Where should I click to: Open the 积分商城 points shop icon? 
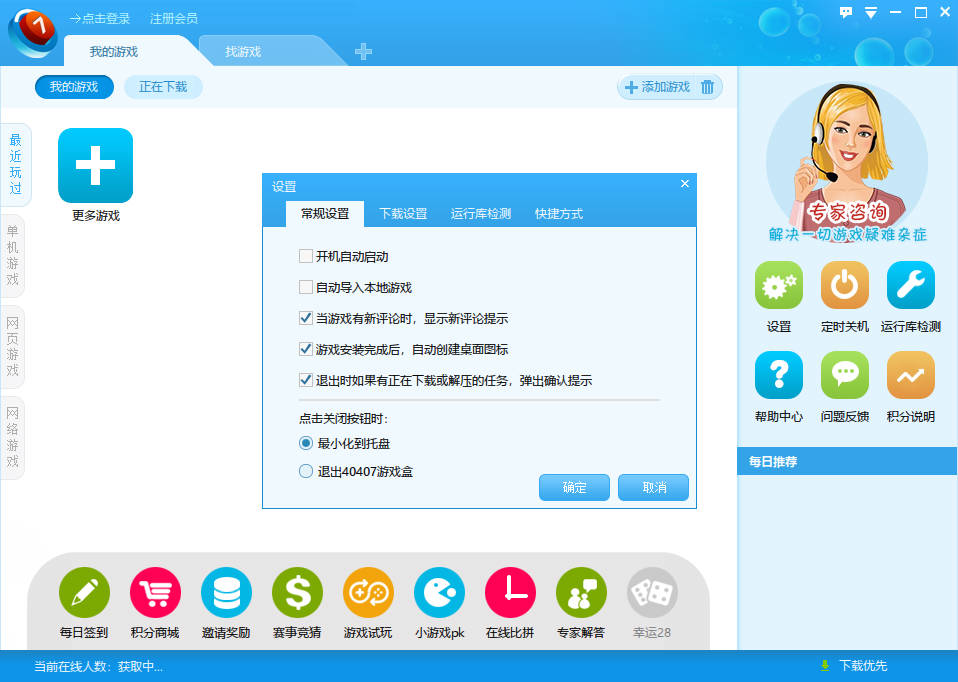click(155, 592)
